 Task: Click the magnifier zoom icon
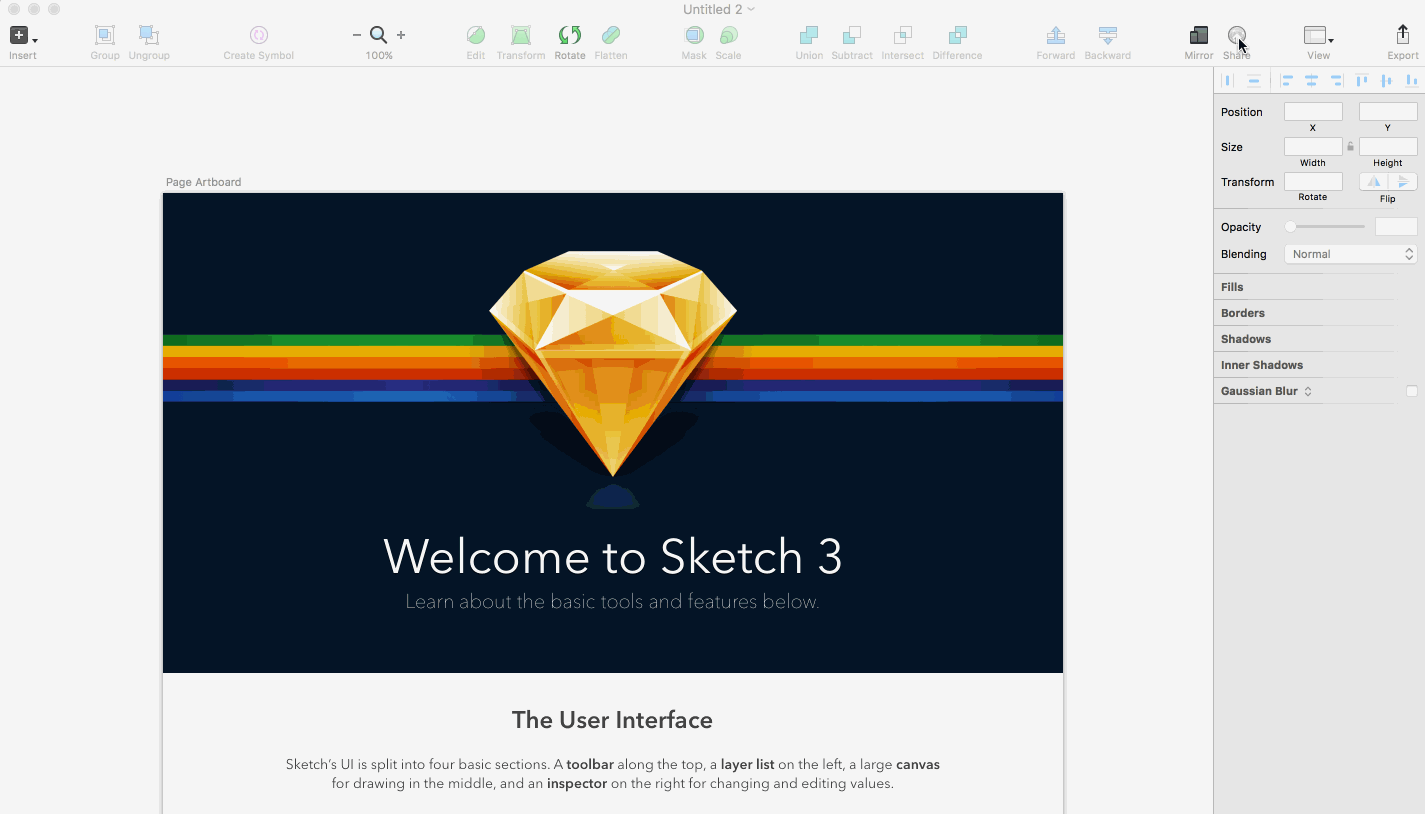click(379, 35)
